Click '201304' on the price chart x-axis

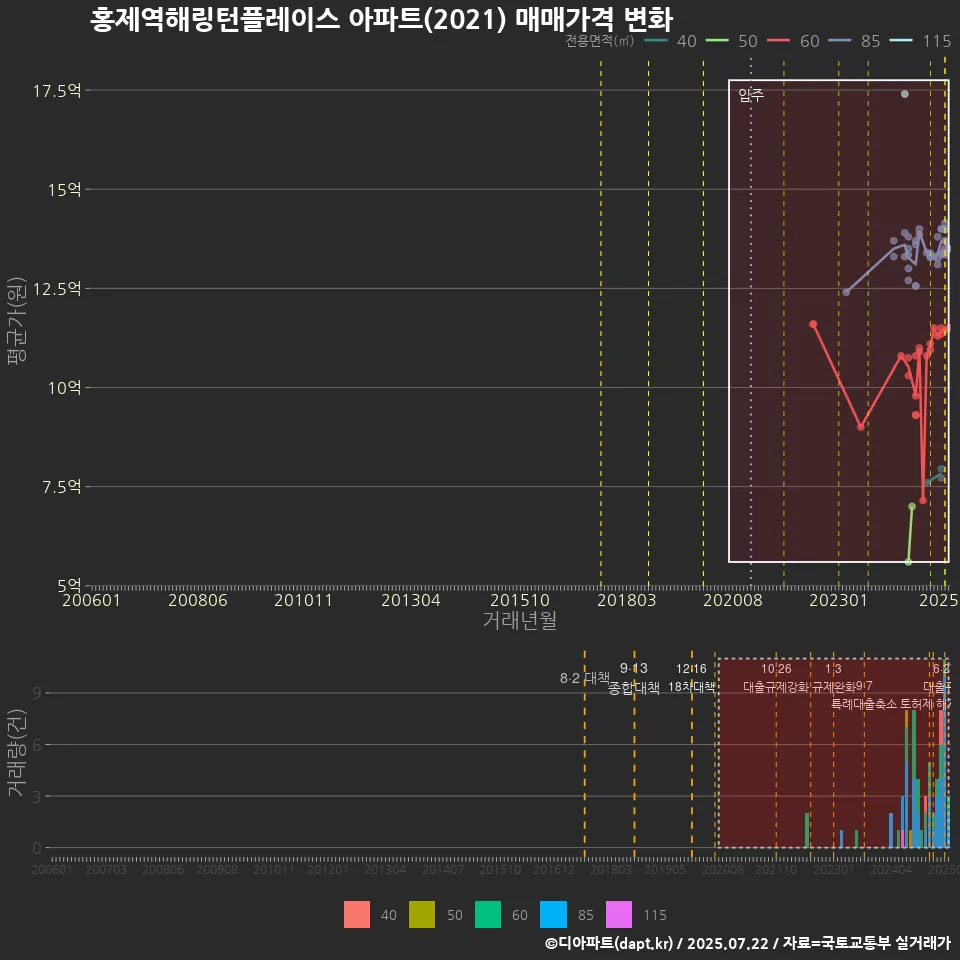coord(411,600)
